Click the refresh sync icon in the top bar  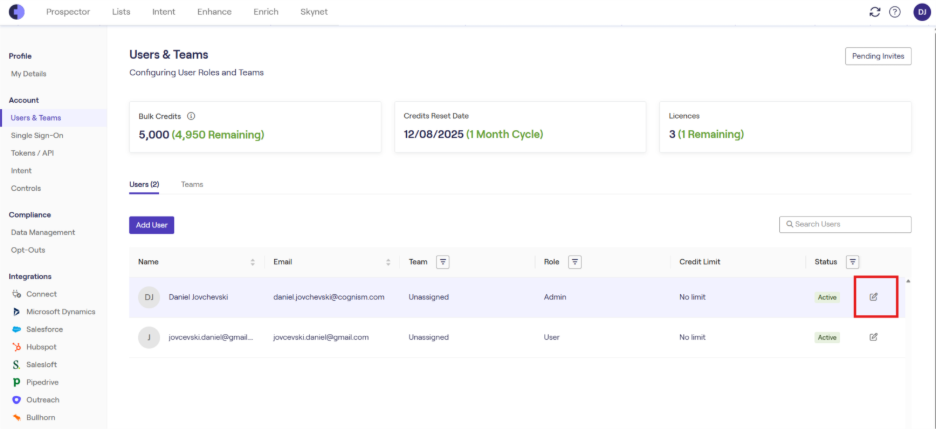pos(875,12)
